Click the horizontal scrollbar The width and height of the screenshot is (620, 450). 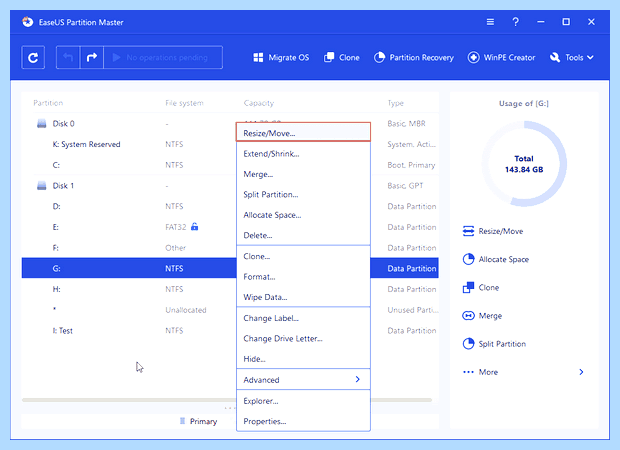tap(227, 400)
